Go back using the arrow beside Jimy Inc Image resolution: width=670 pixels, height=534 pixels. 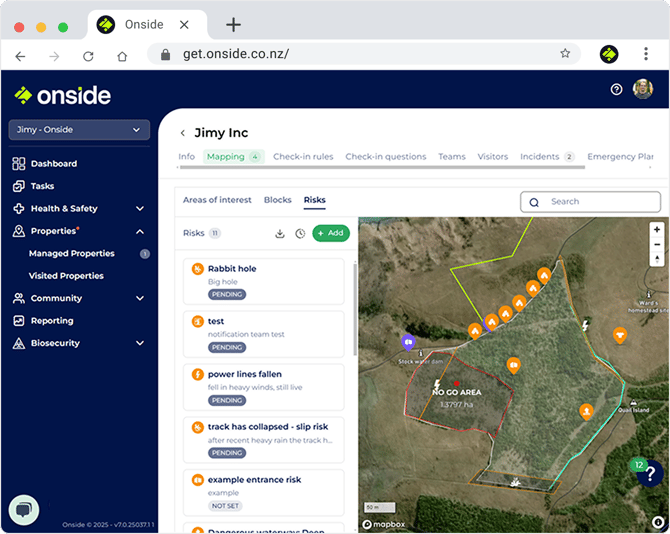[183, 133]
